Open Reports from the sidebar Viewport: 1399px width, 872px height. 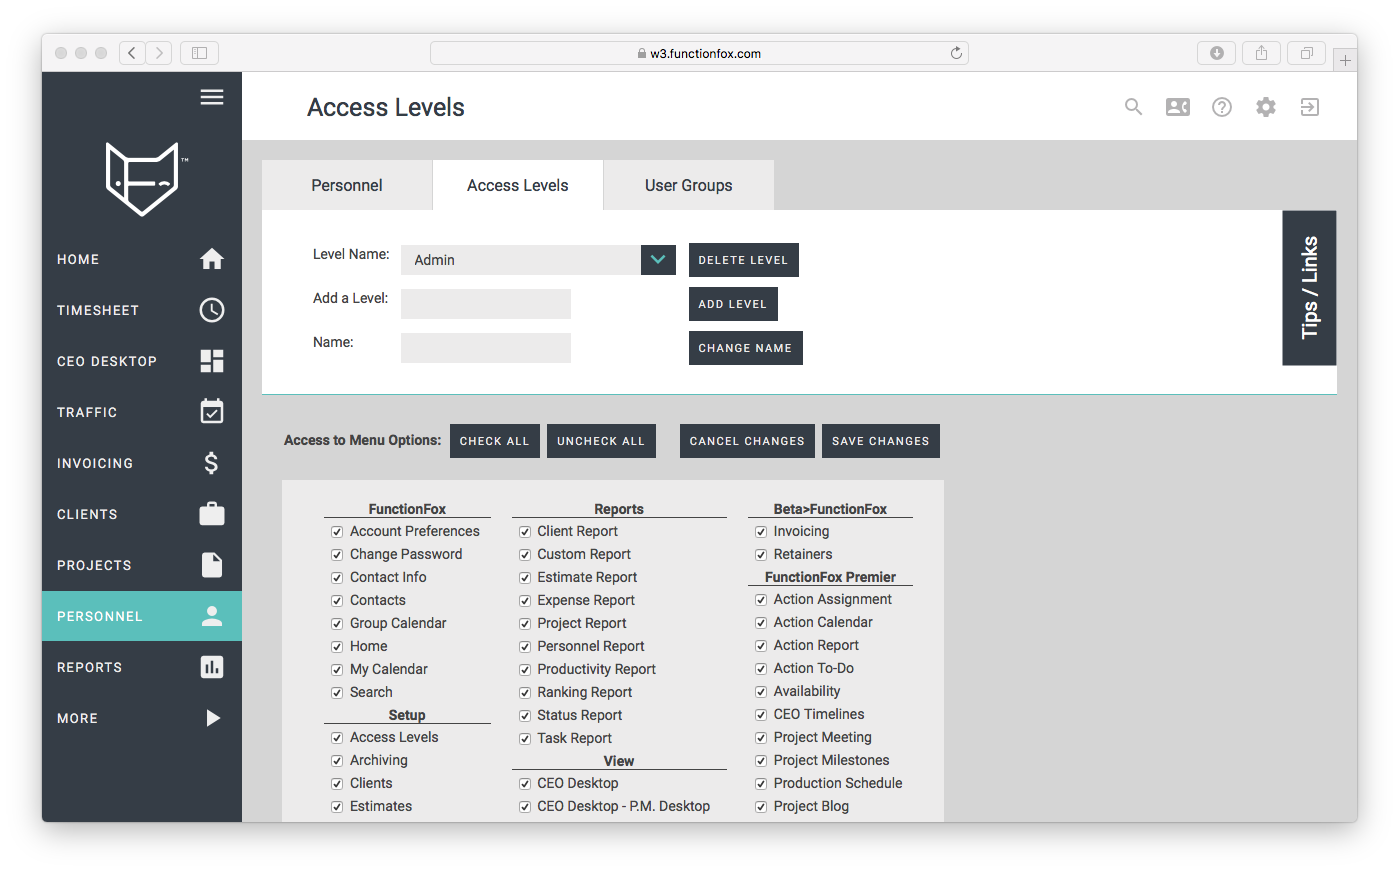click(142, 667)
